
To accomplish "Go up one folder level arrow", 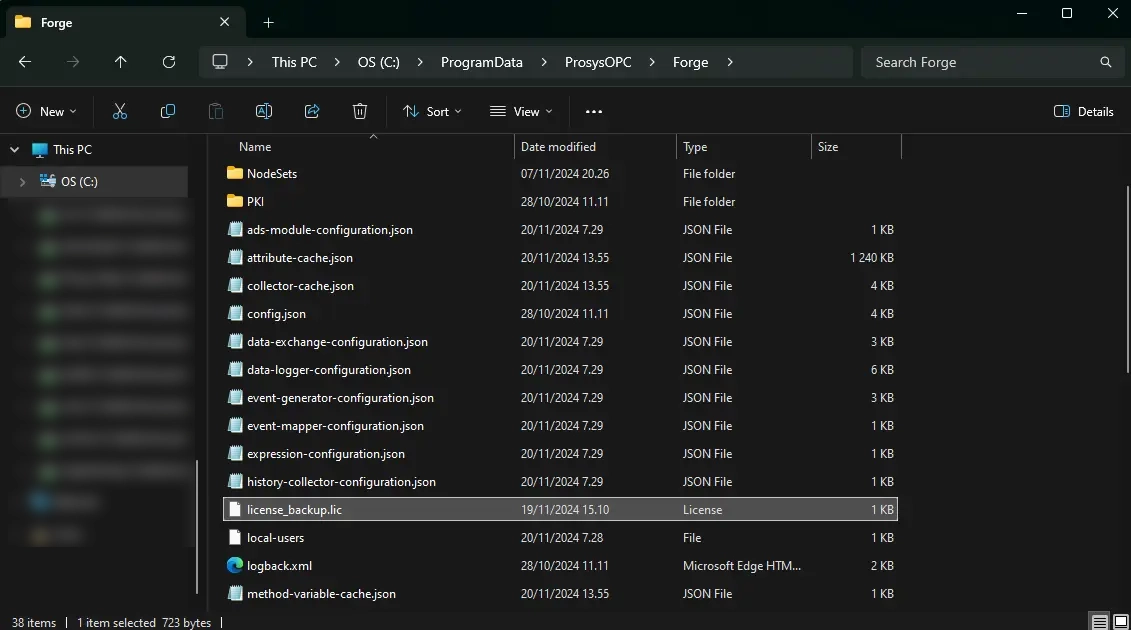I will [x=120, y=62].
